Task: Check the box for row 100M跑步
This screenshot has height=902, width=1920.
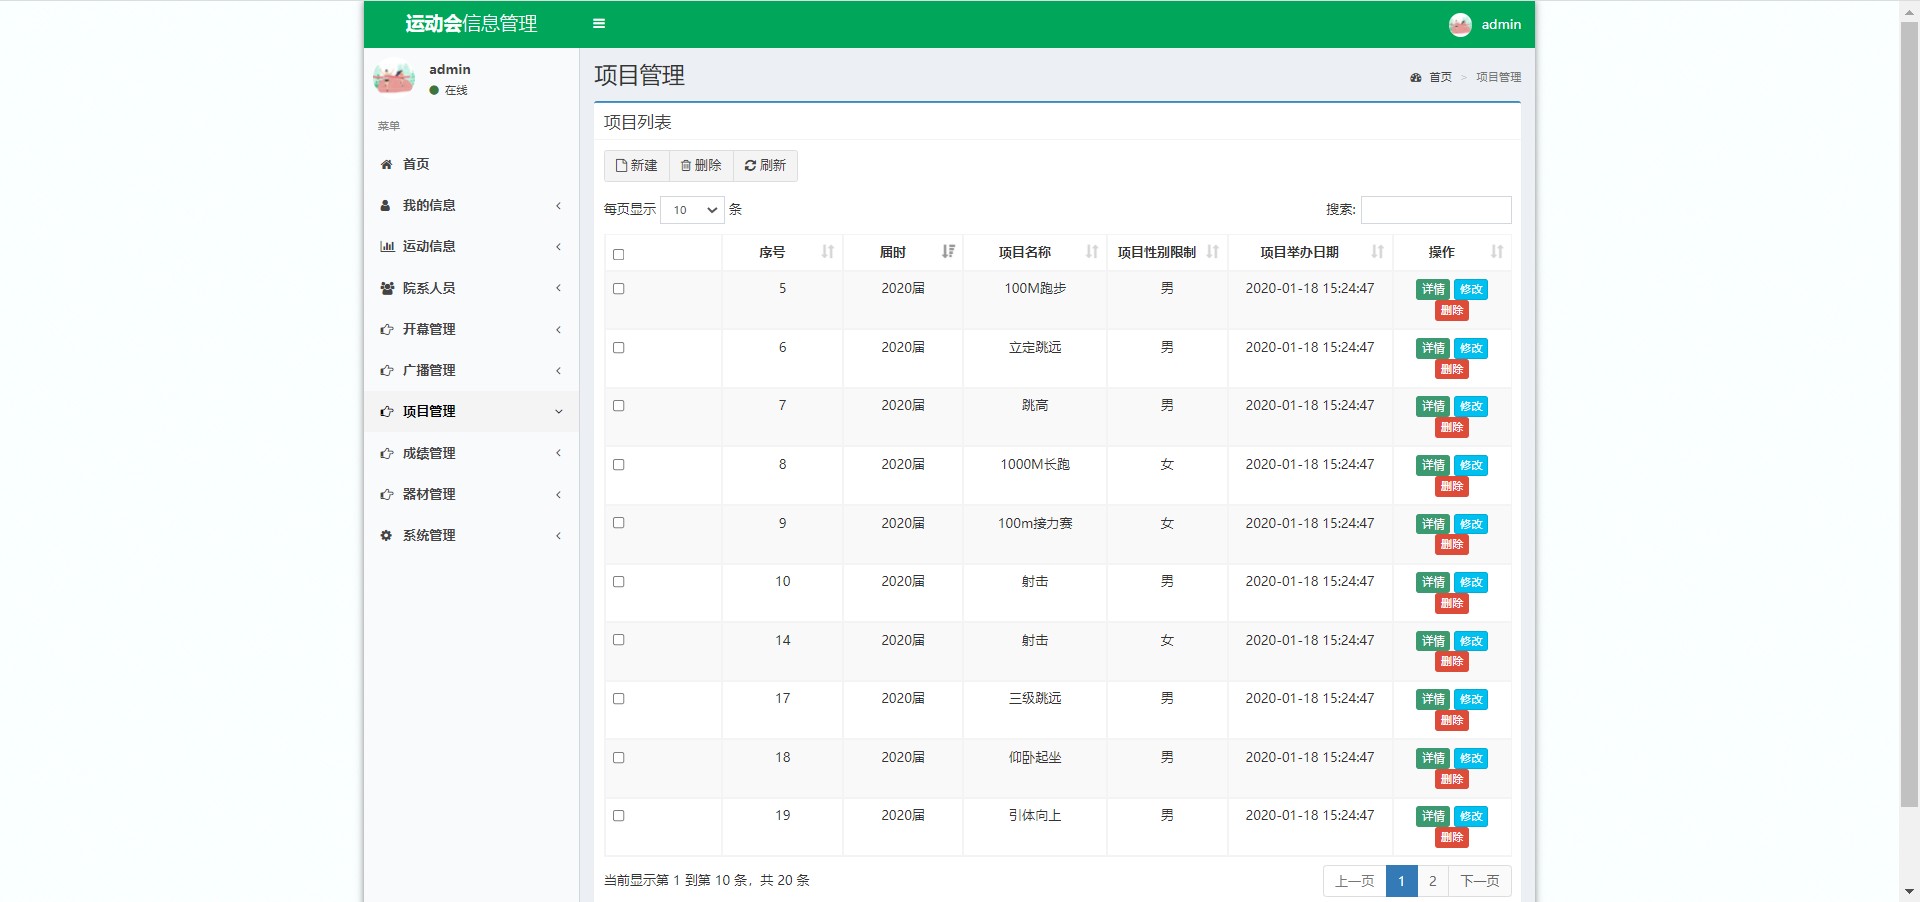Action: [x=619, y=288]
